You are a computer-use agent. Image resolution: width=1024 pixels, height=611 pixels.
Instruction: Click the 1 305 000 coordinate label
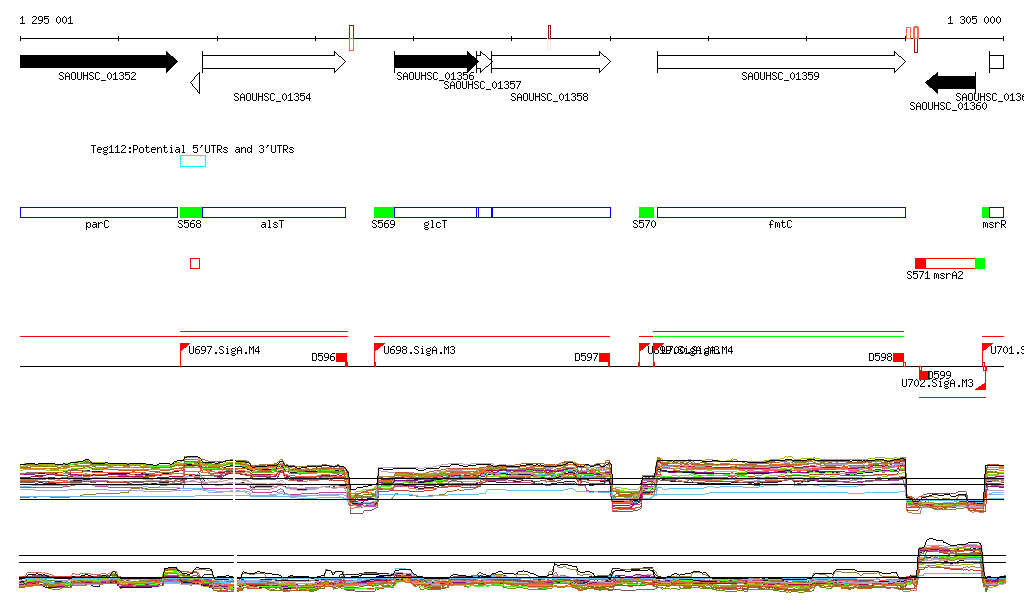[x=974, y=20]
